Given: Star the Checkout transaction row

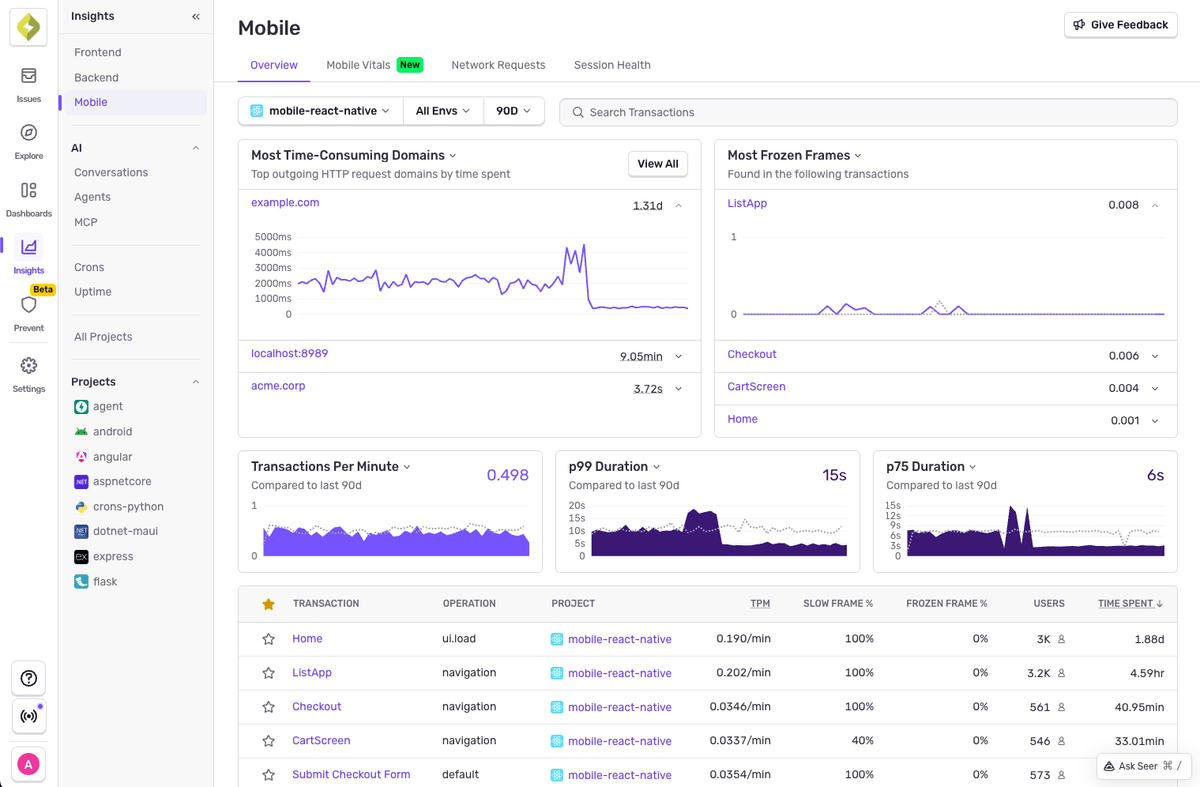Looking at the screenshot, I should (x=268, y=706).
